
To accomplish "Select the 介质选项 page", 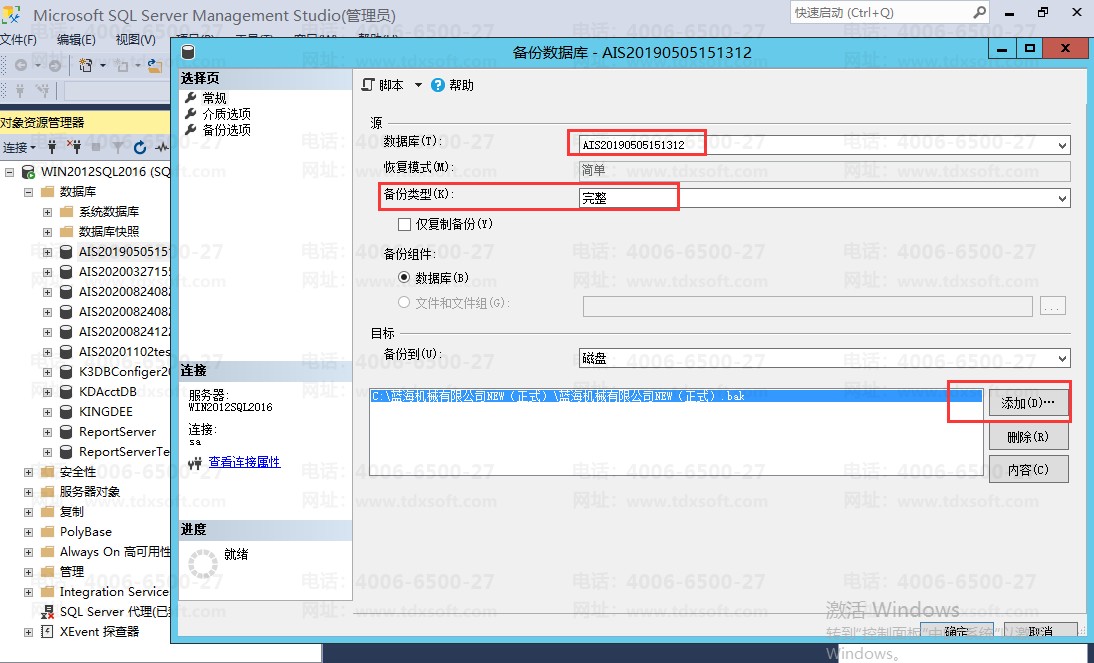I will tap(227, 114).
